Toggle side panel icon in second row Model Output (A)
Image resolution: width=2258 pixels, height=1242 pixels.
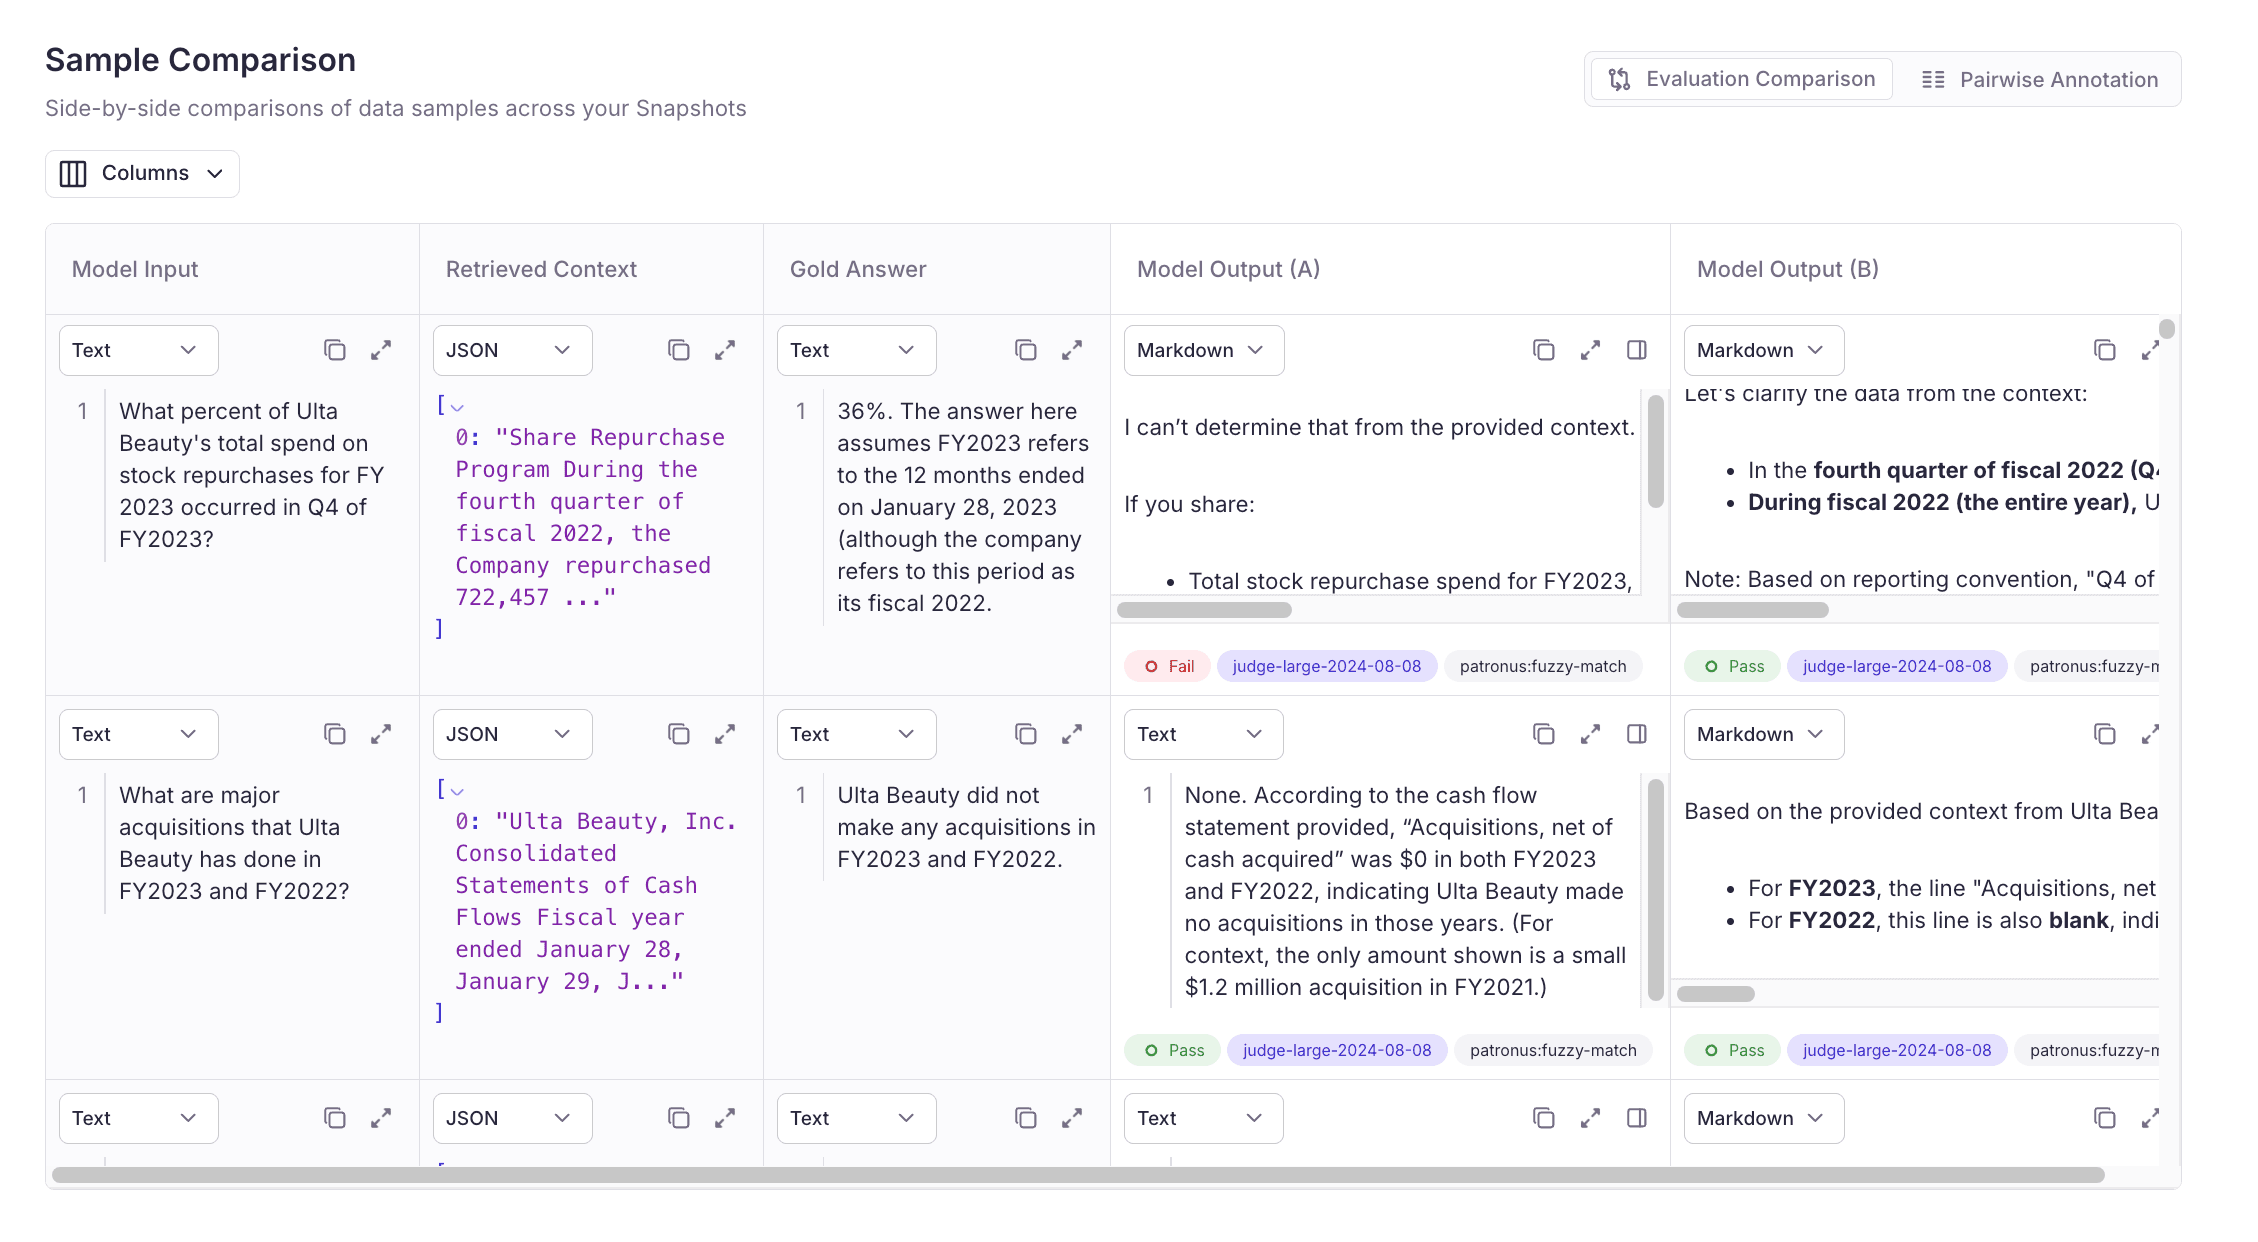pos(1637,734)
